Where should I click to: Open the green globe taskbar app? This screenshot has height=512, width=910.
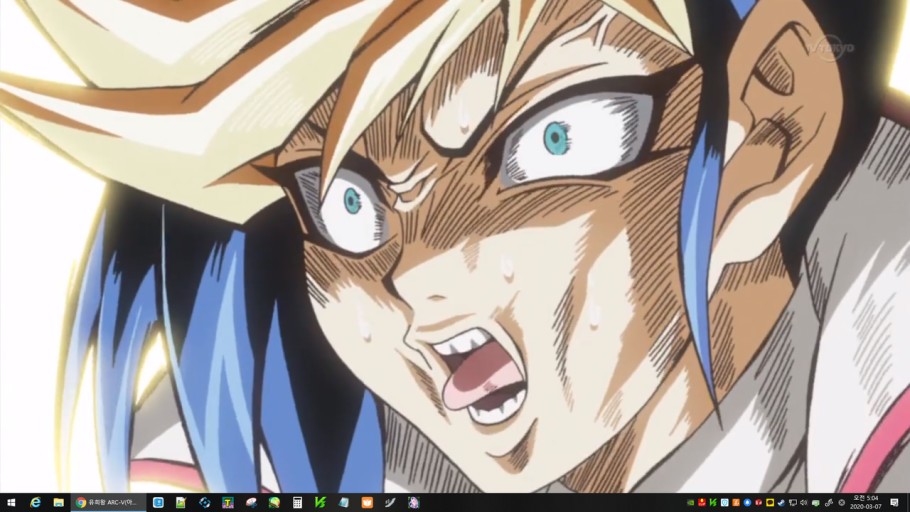[x=274, y=503]
